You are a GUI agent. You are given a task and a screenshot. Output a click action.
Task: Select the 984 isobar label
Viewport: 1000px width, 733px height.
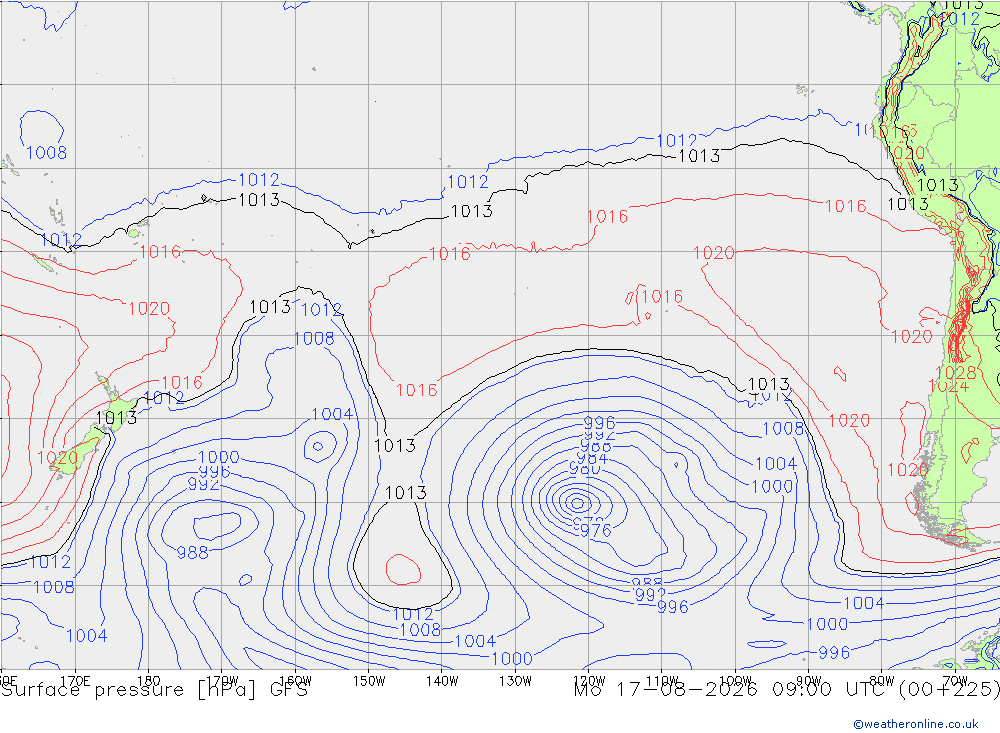click(592, 458)
